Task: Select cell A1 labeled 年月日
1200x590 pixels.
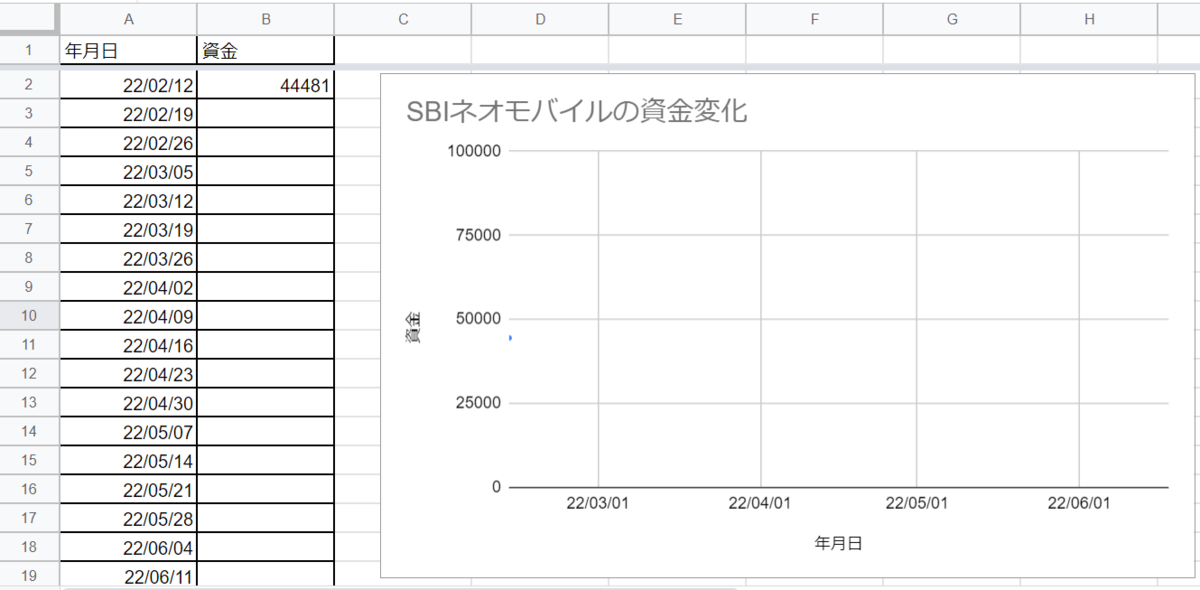Action: [128, 50]
